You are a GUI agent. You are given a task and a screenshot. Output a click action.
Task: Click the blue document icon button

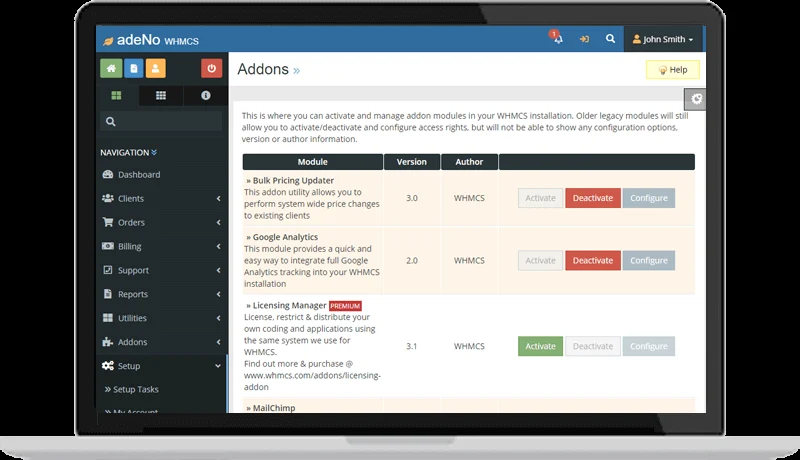point(134,68)
